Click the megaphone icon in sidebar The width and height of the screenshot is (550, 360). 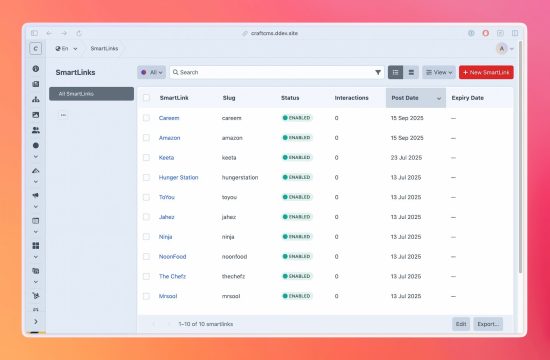(35, 195)
